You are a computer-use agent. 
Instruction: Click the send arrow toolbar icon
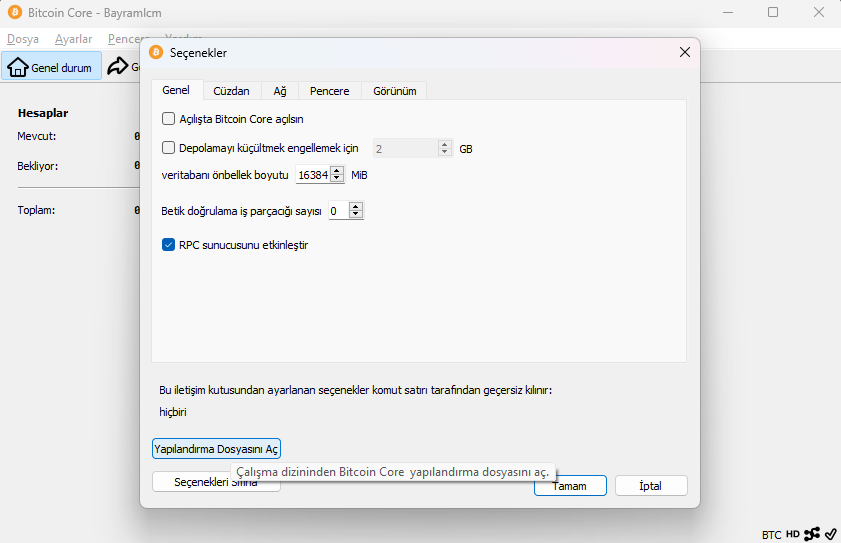pyautogui.click(x=118, y=67)
